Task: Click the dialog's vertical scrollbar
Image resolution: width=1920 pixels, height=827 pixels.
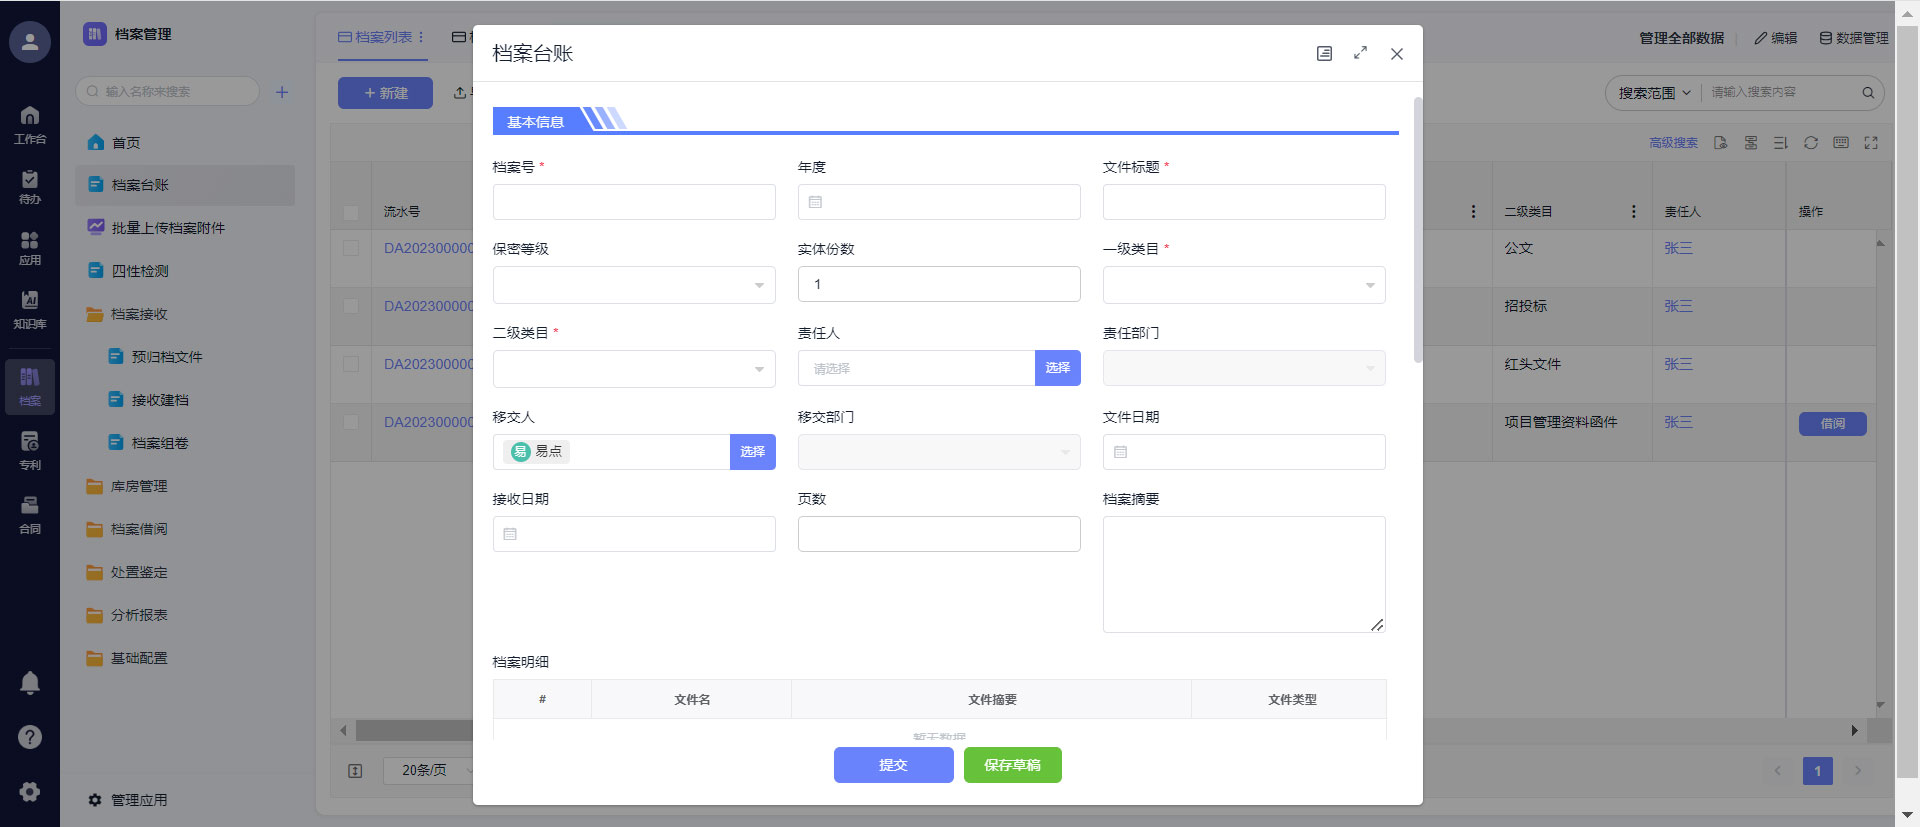Action: [1417, 230]
